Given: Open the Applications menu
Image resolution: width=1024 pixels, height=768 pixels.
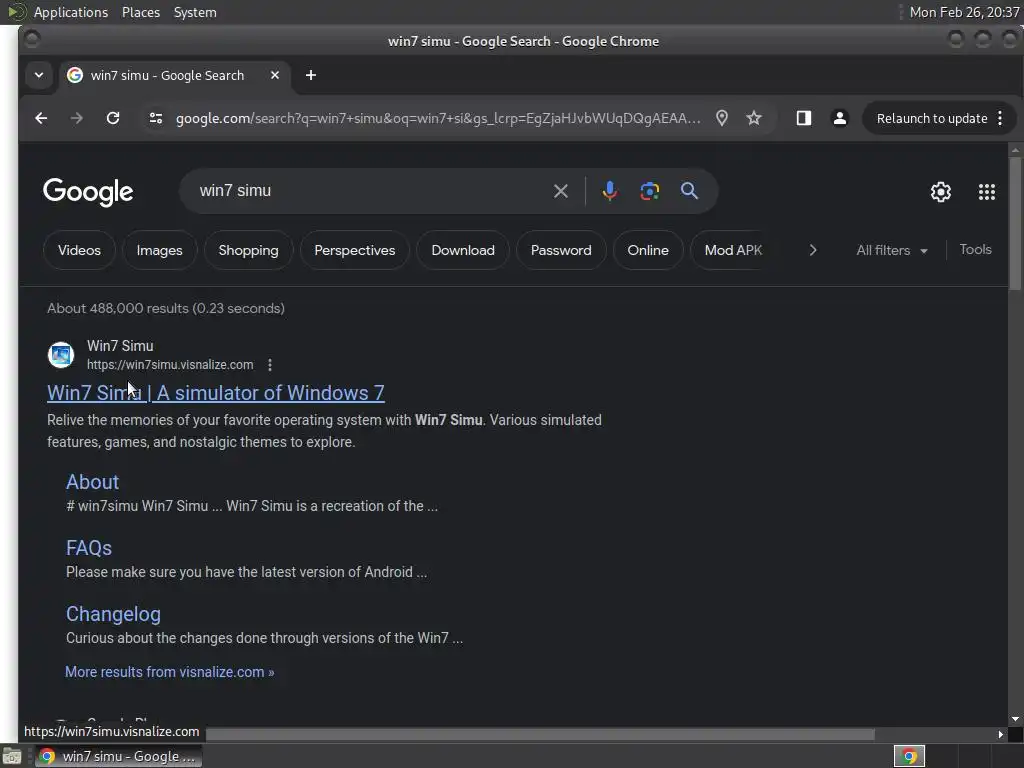Looking at the screenshot, I should coord(71,12).
